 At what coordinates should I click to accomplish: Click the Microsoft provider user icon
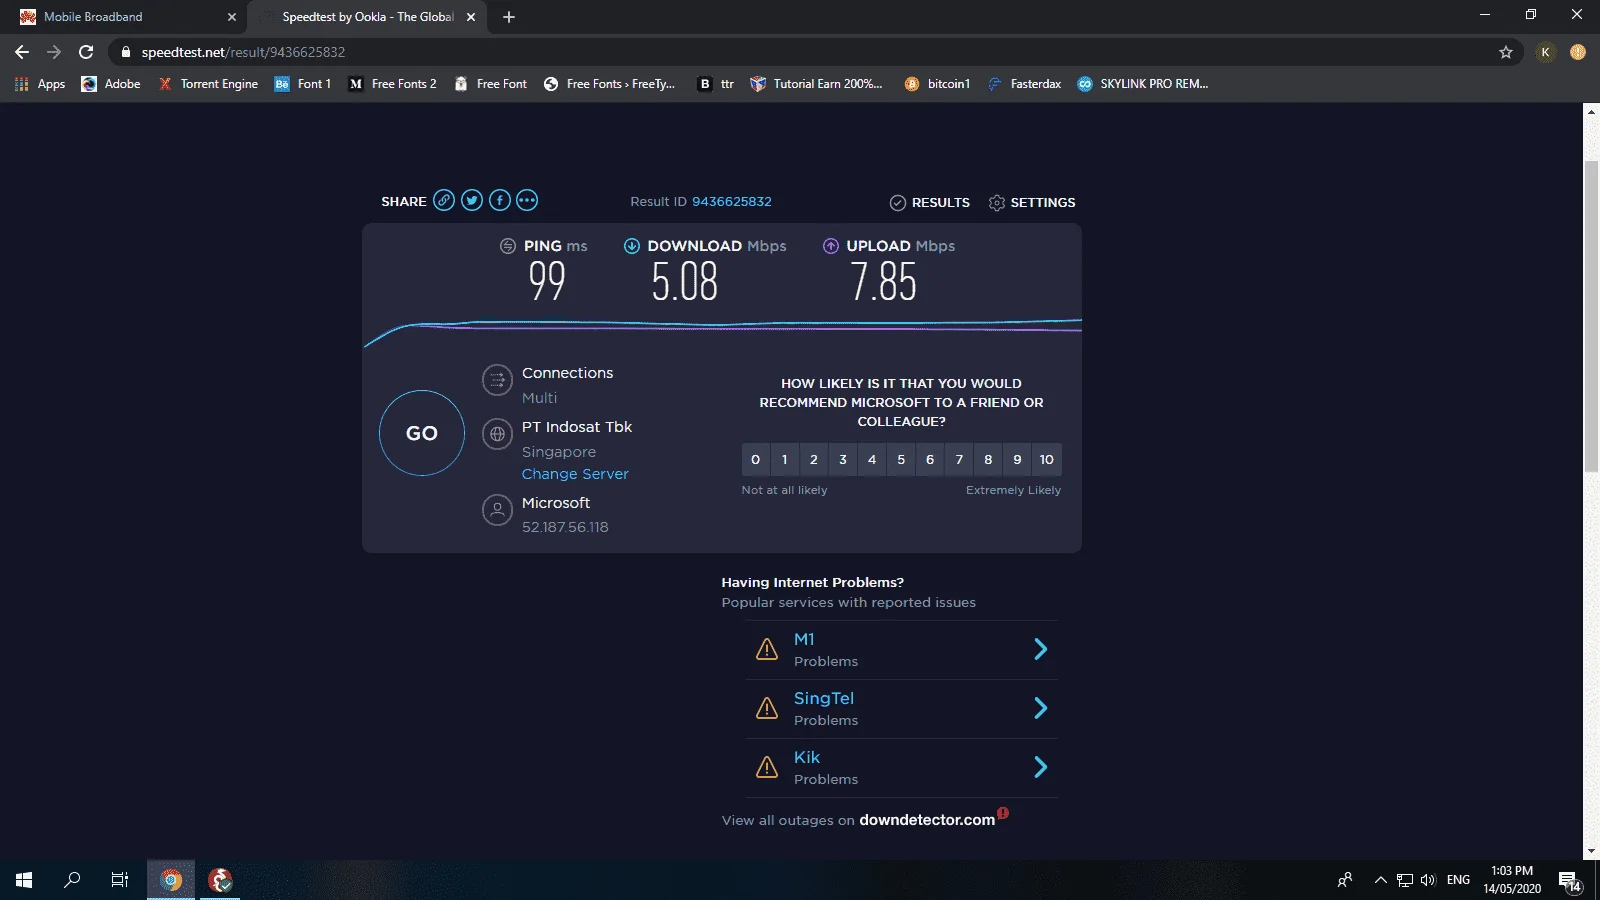(497, 510)
